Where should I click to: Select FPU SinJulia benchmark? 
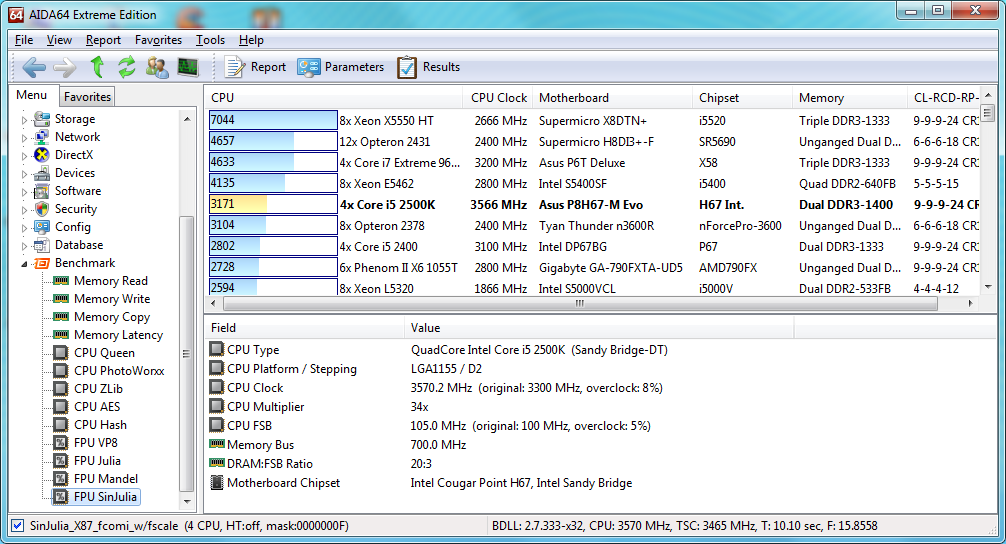[x=105, y=497]
